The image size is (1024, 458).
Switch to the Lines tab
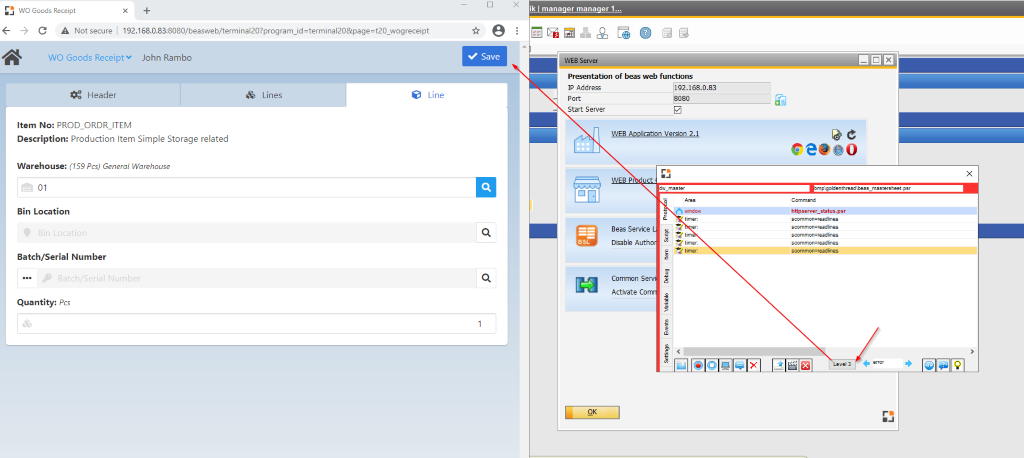click(263, 95)
